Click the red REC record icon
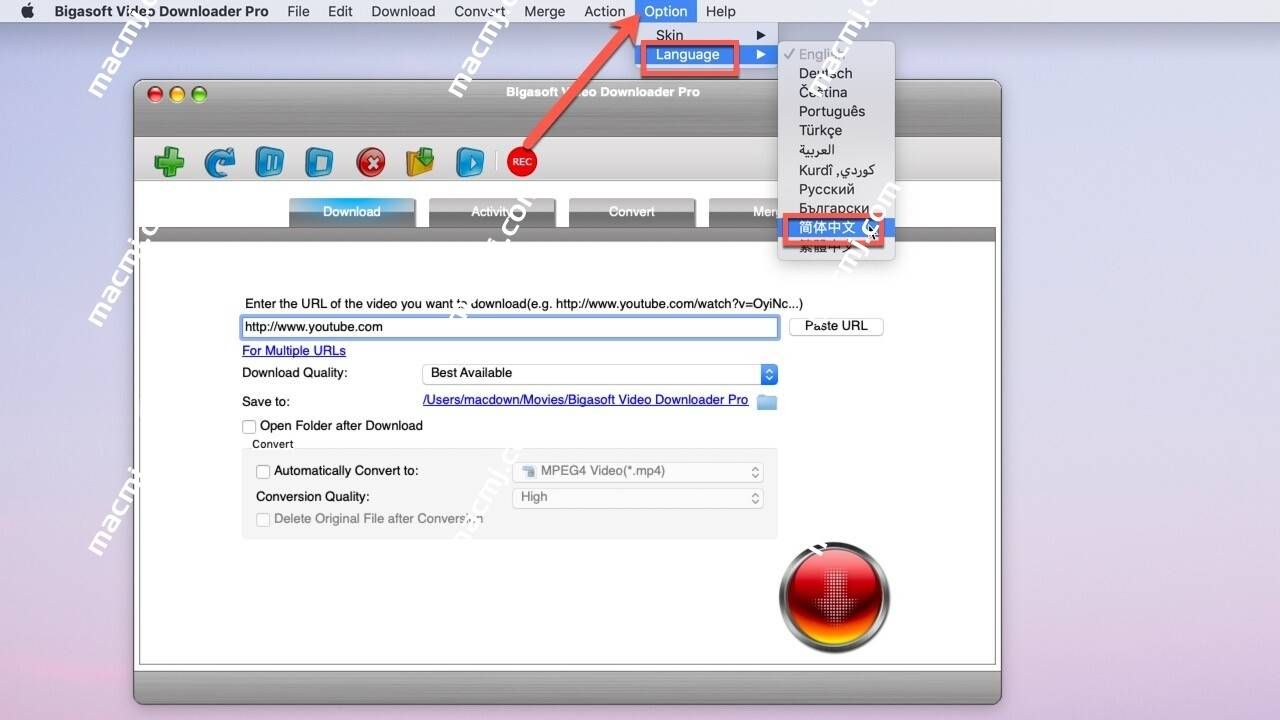Screen dimensions: 1280x720 click(522, 161)
